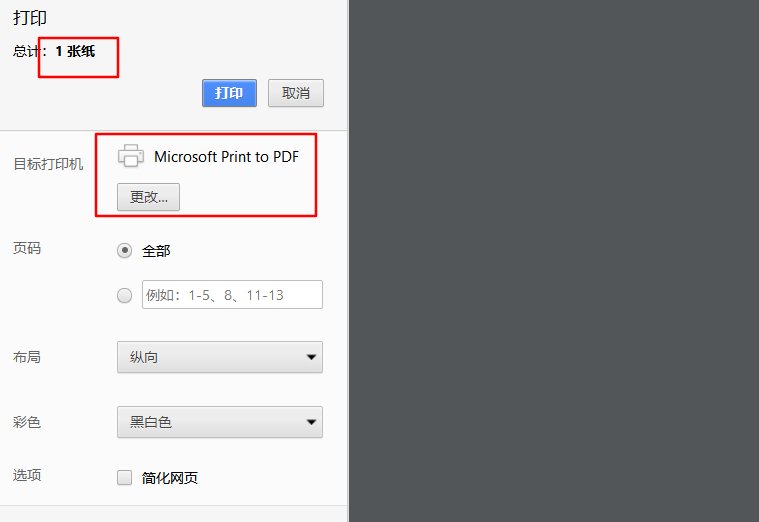
Task: Click the Microsoft Print to PDF printer name
Action: [x=226, y=156]
